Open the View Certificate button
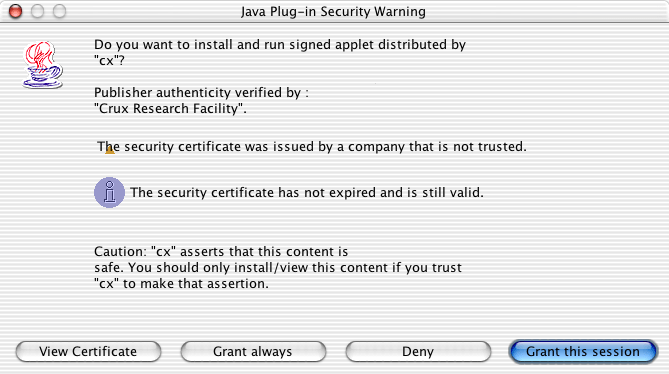This screenshot has height=374, width=669. click(x=88, y=351)
